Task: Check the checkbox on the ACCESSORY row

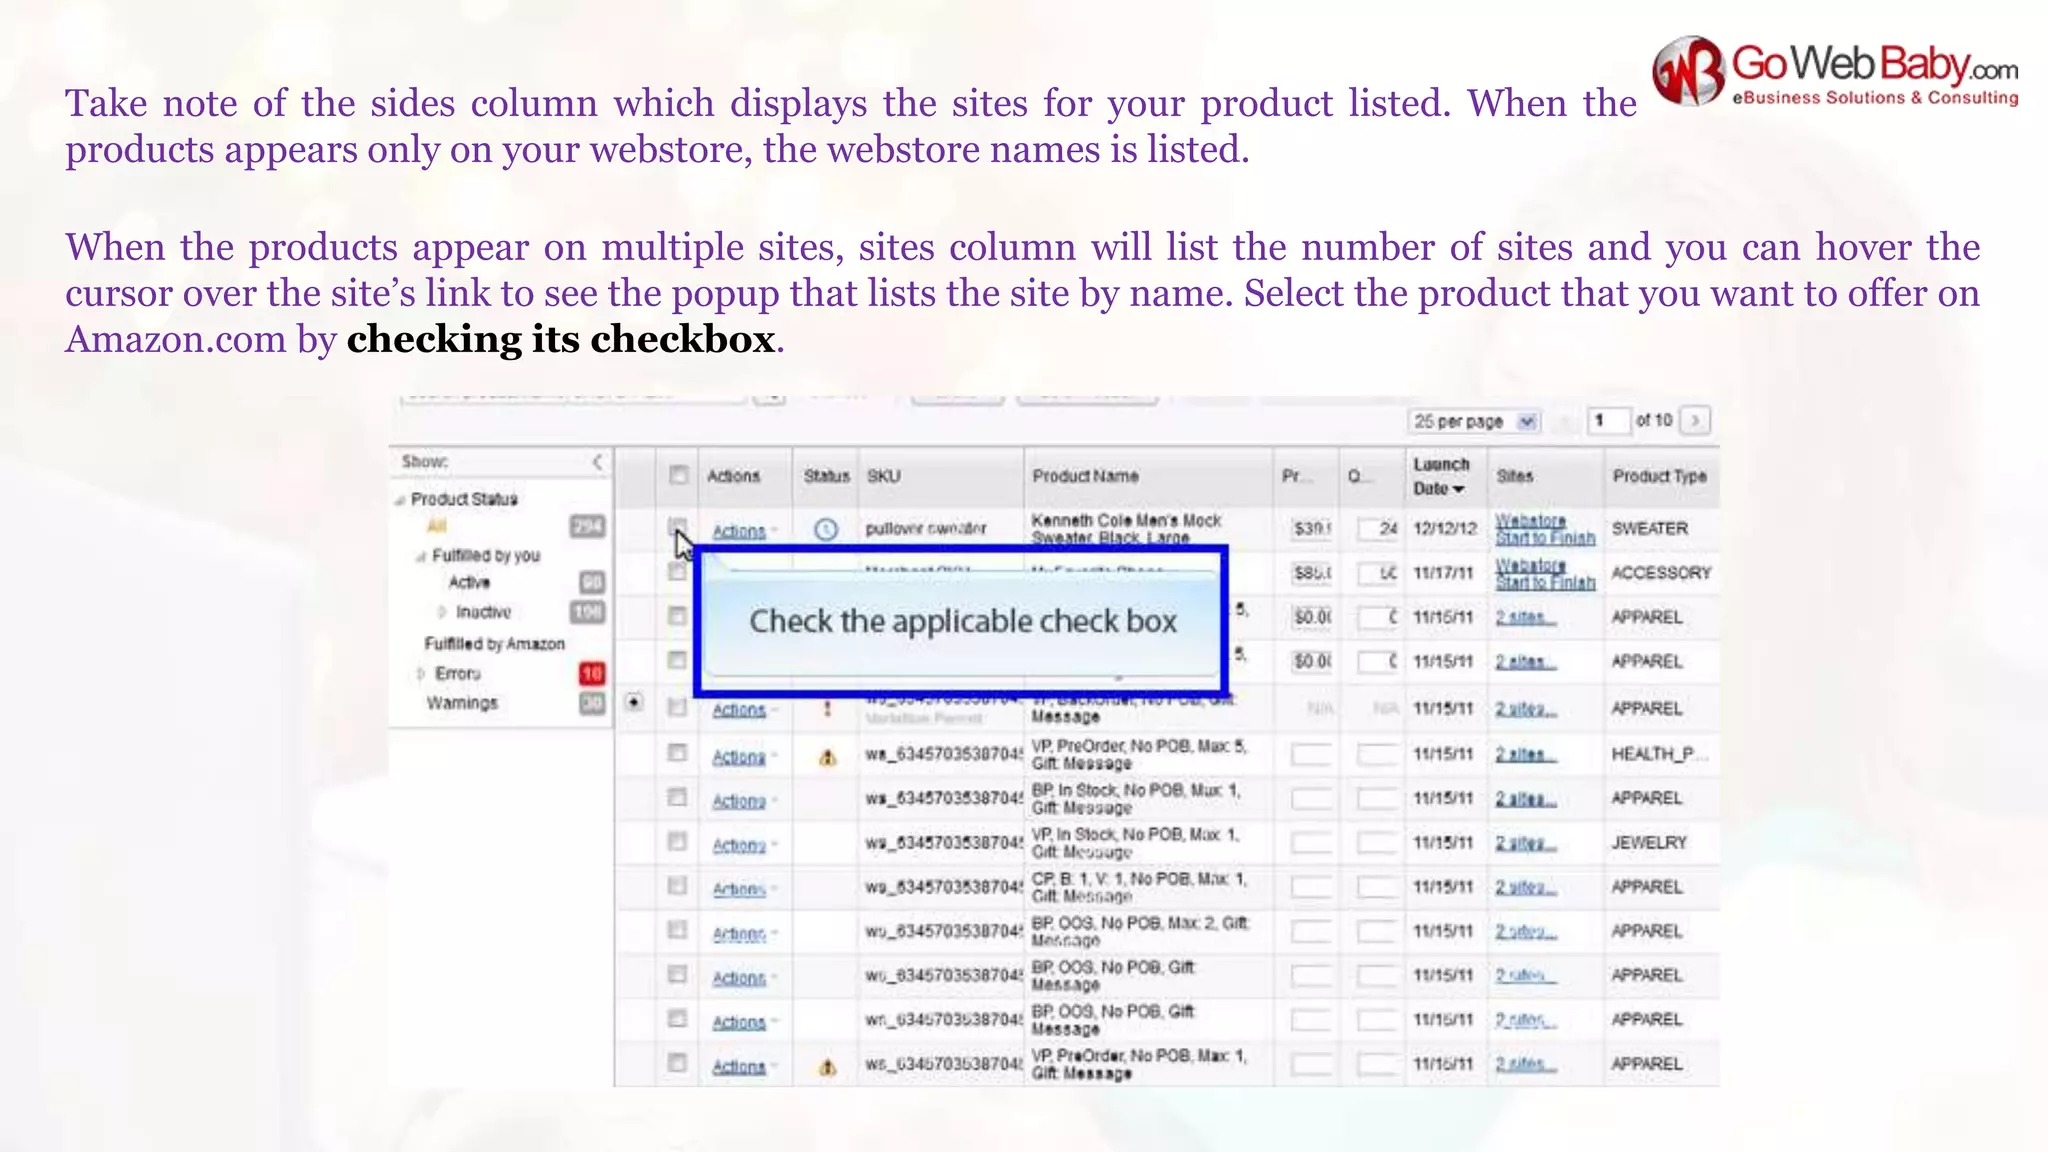Action: click(677, 571)
